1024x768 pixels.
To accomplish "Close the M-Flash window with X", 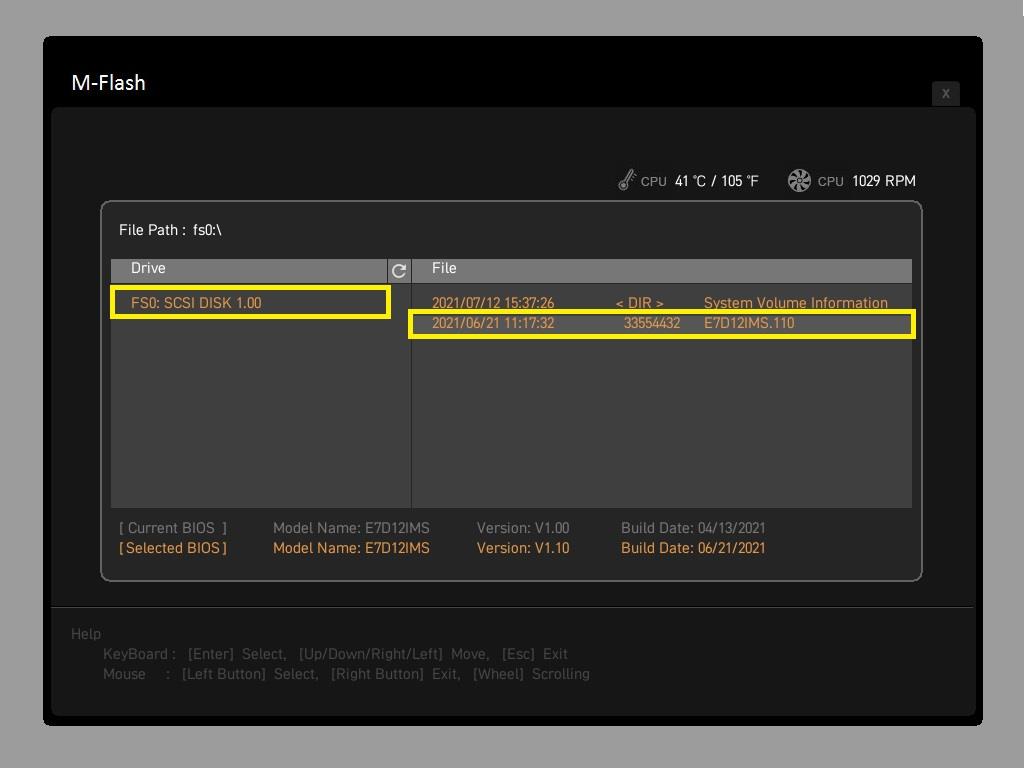I will point(945,93).
